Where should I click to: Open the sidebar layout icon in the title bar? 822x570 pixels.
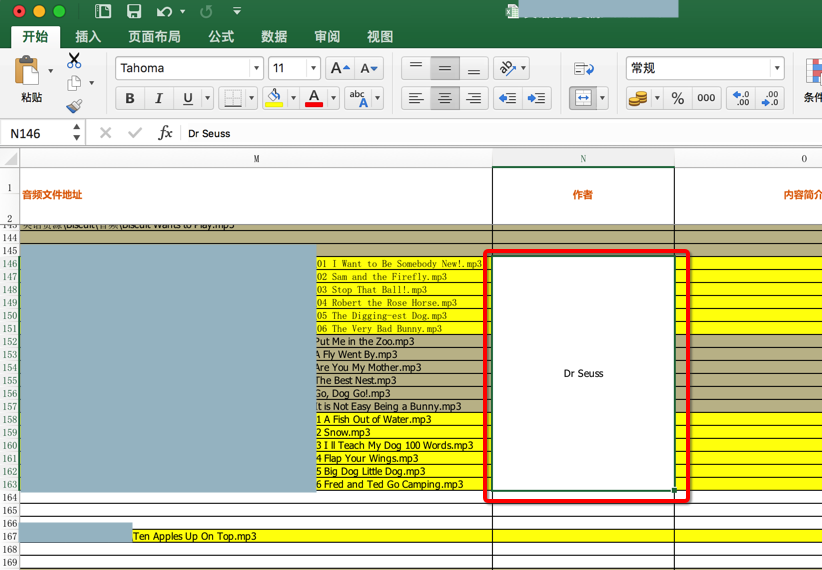[103, 11]
